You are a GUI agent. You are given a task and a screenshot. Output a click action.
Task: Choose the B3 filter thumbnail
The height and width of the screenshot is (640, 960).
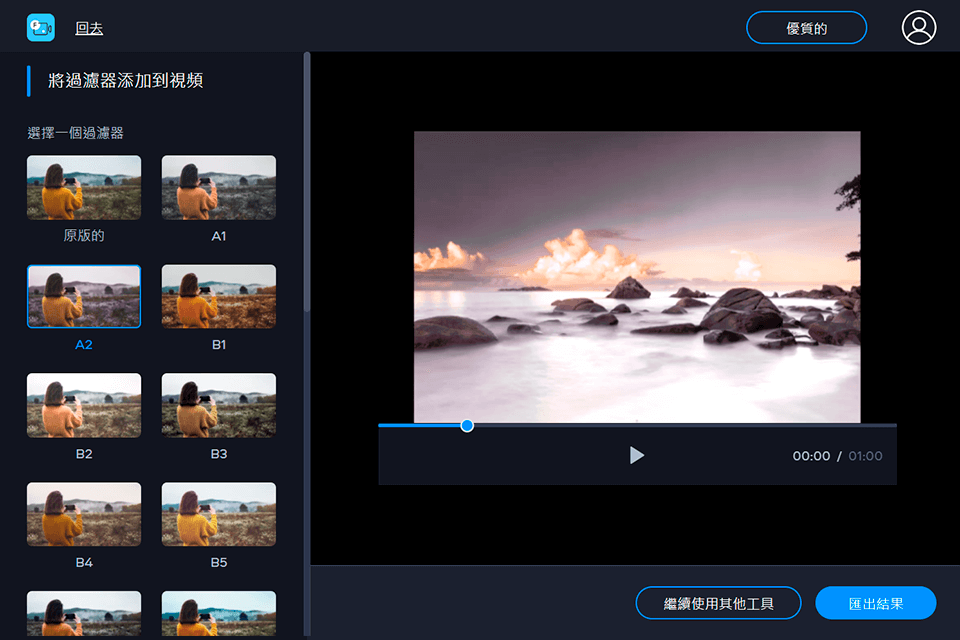pos(219,405)
